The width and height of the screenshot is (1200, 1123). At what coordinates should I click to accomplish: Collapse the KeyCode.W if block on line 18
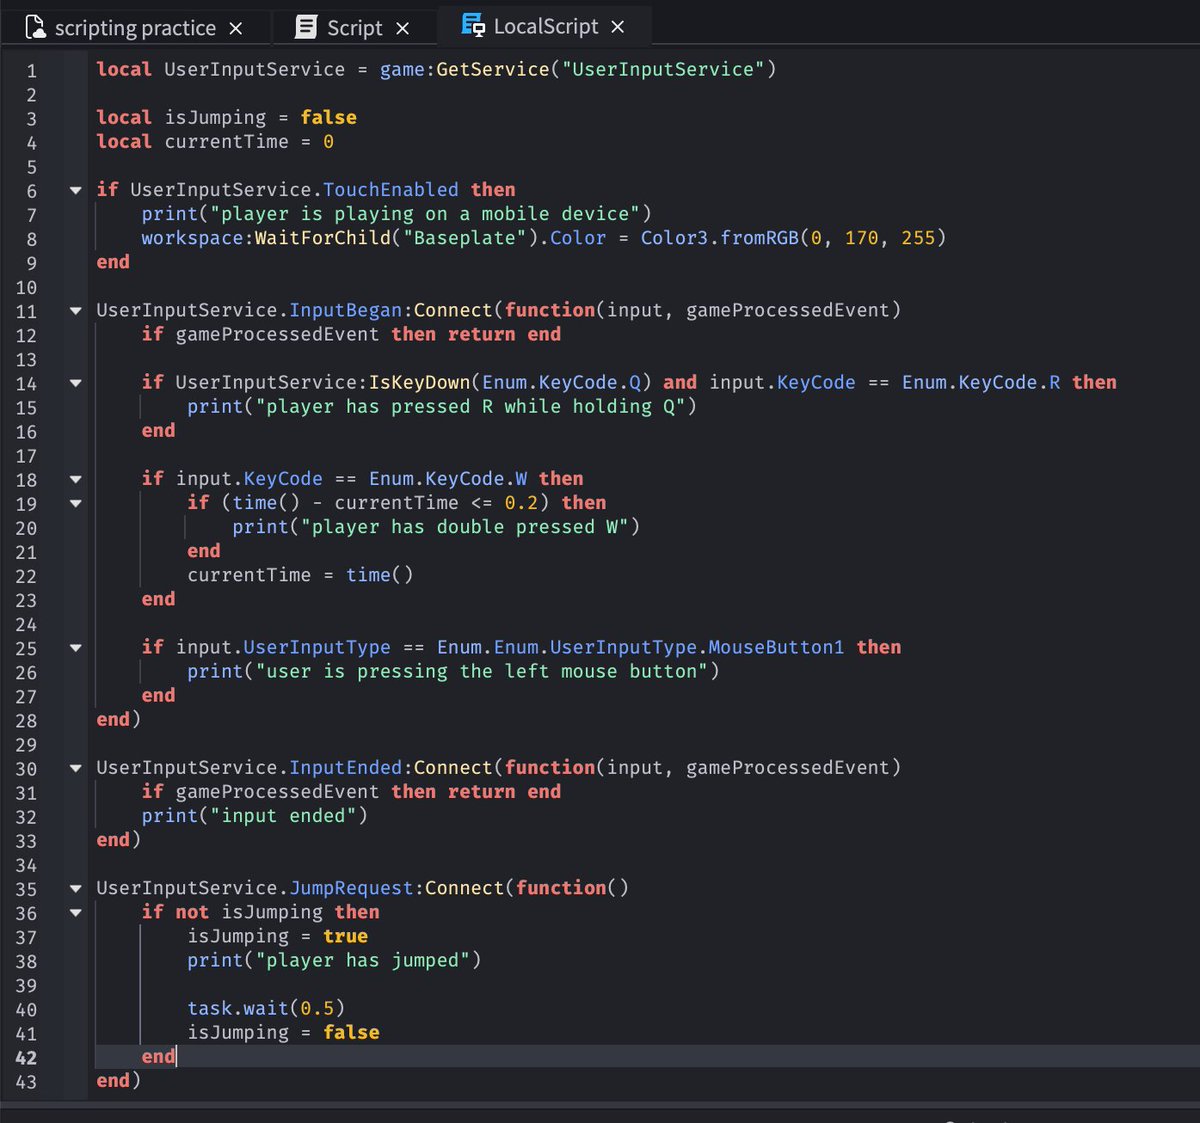pyautogui.click(x=75, y=479)
